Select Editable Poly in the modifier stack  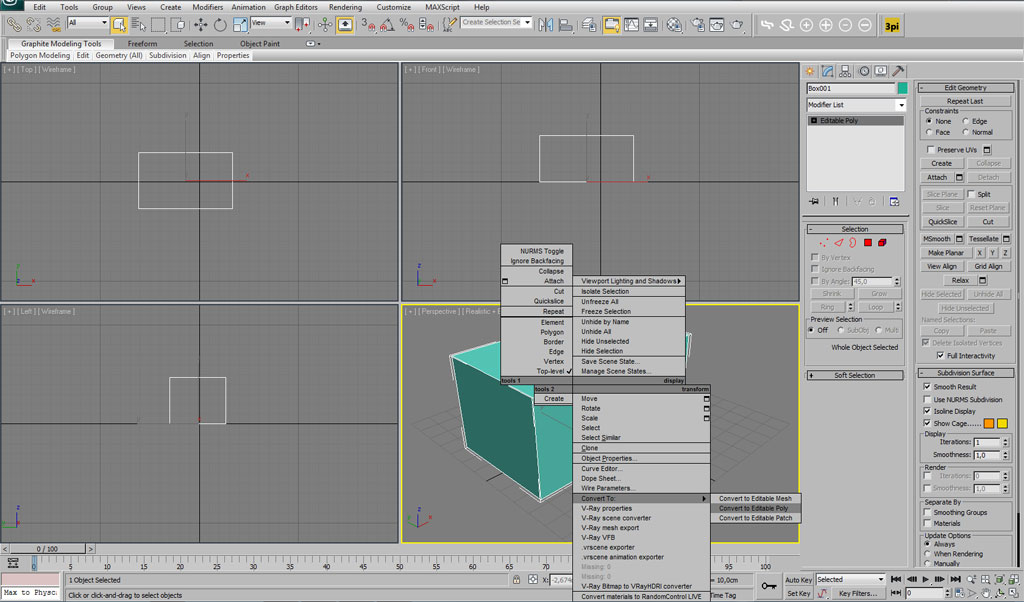856,121
